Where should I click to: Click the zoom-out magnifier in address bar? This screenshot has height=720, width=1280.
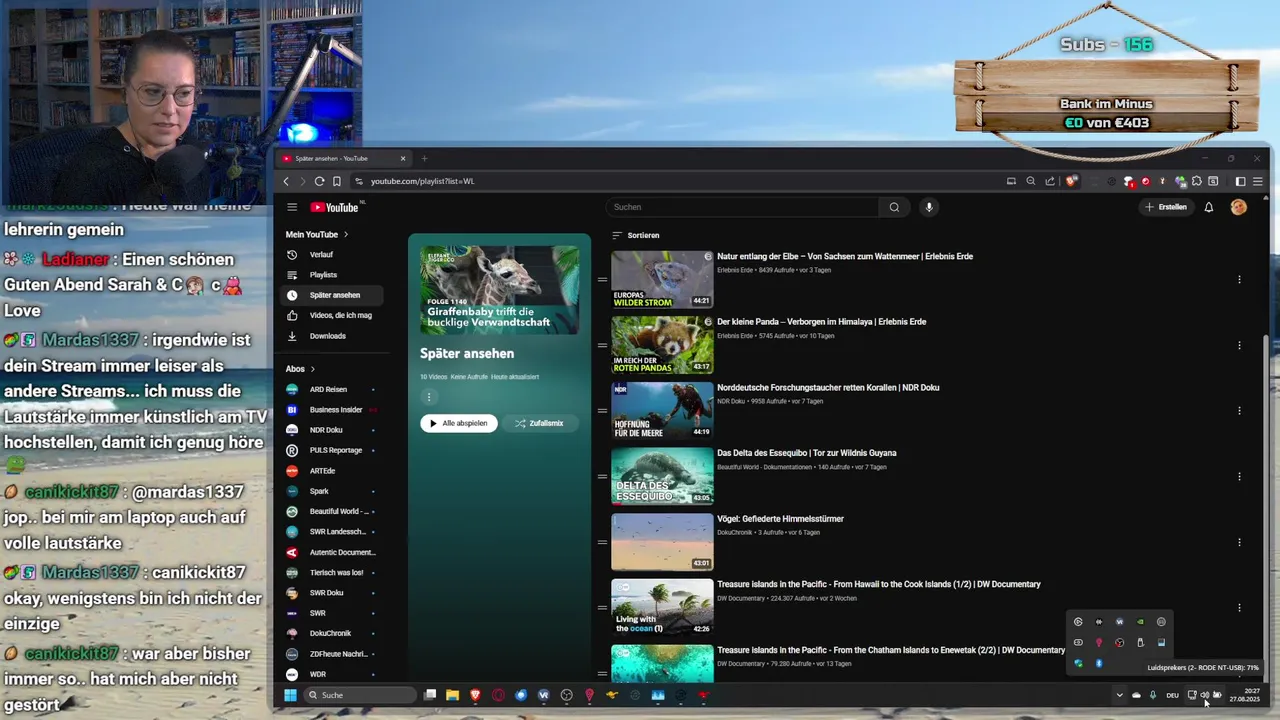pyautogui.click(x=1030, y=181)
